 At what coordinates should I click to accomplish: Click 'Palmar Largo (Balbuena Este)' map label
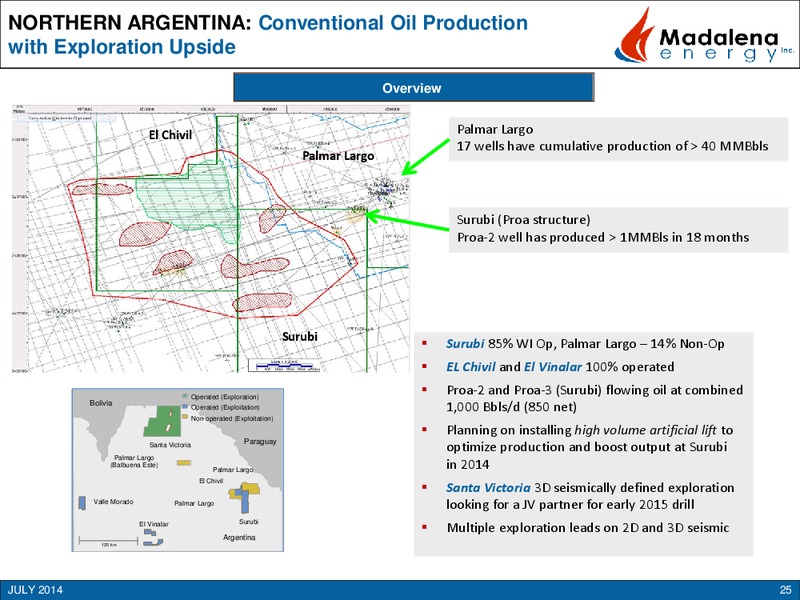tap(134, 461)
